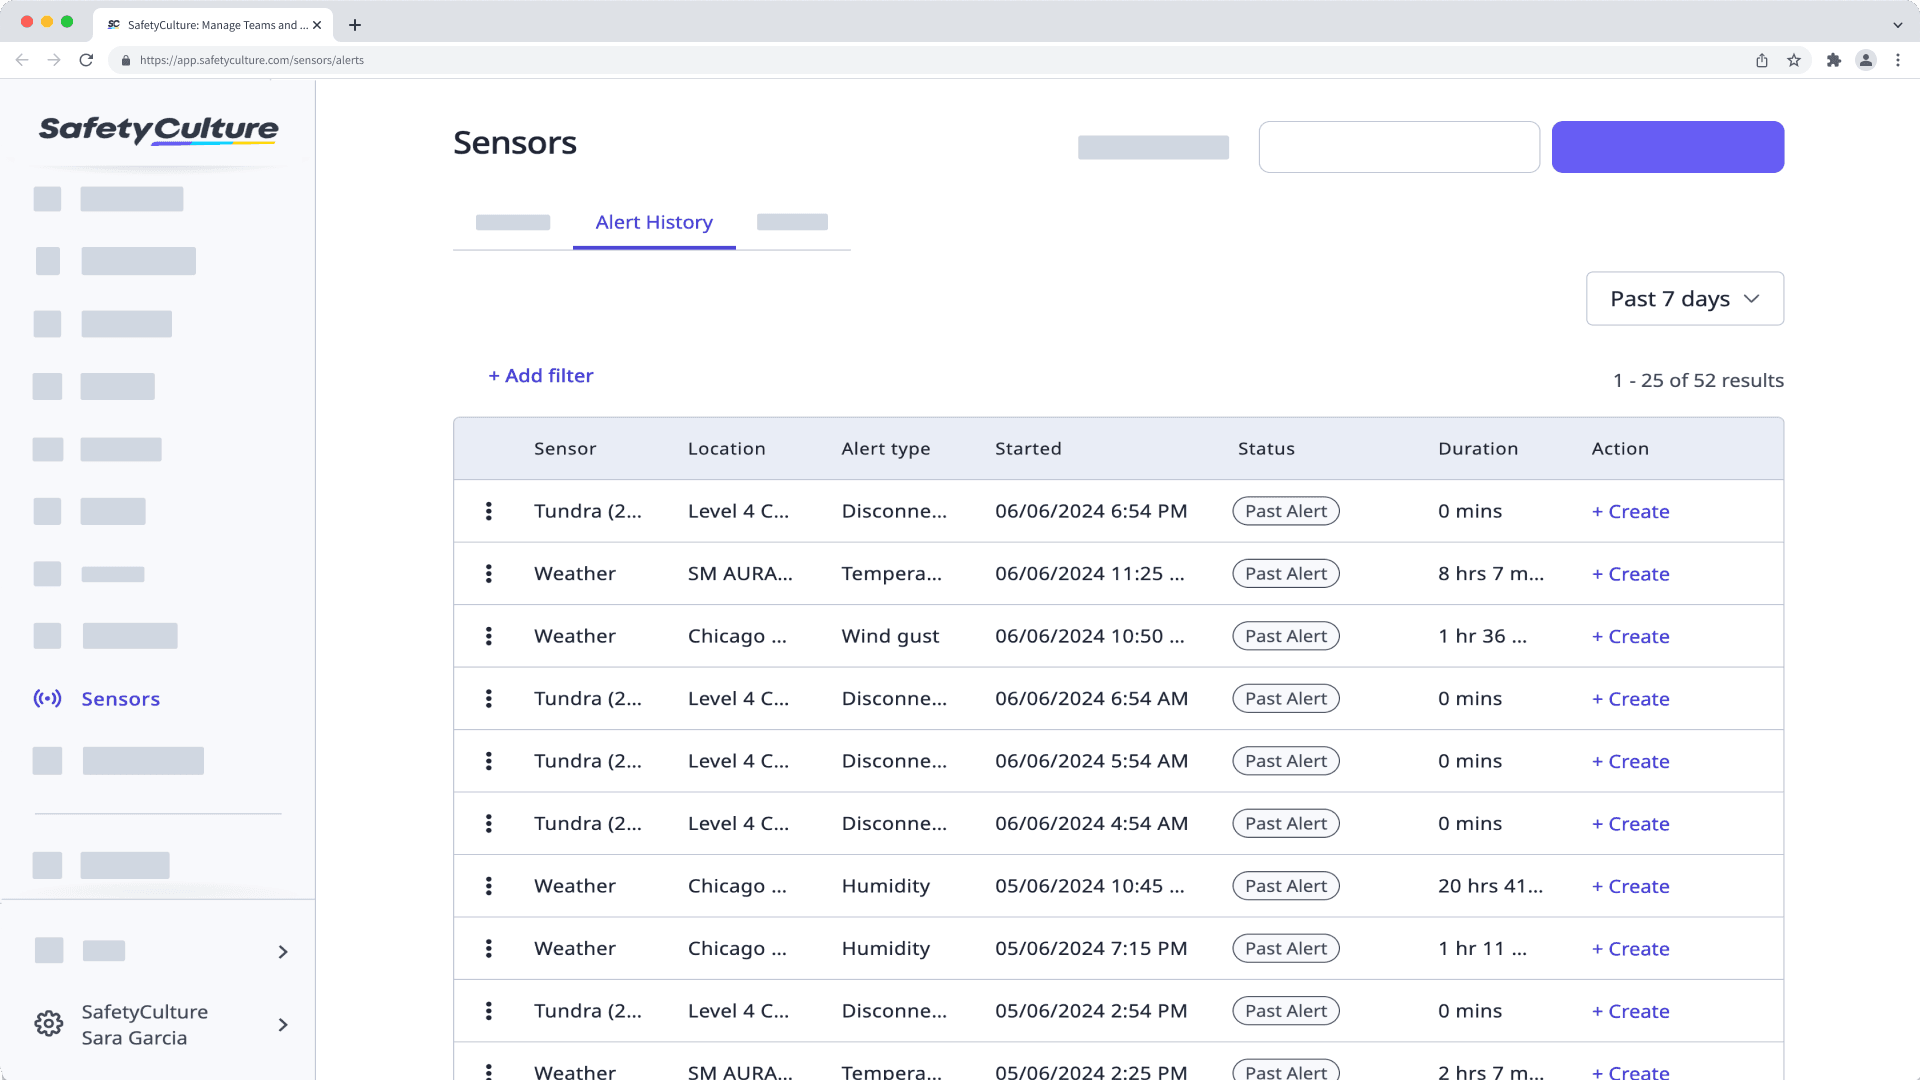1920x1080 pixels.
Task: Reload the page with the refresh icon
Action: [86, 60]
